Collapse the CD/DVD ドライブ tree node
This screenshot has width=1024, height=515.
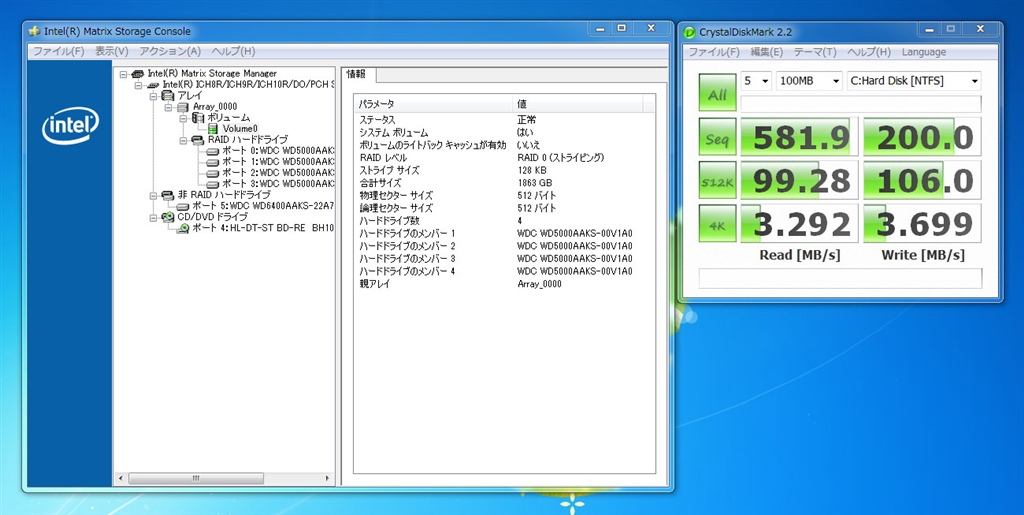coord(153,217)
